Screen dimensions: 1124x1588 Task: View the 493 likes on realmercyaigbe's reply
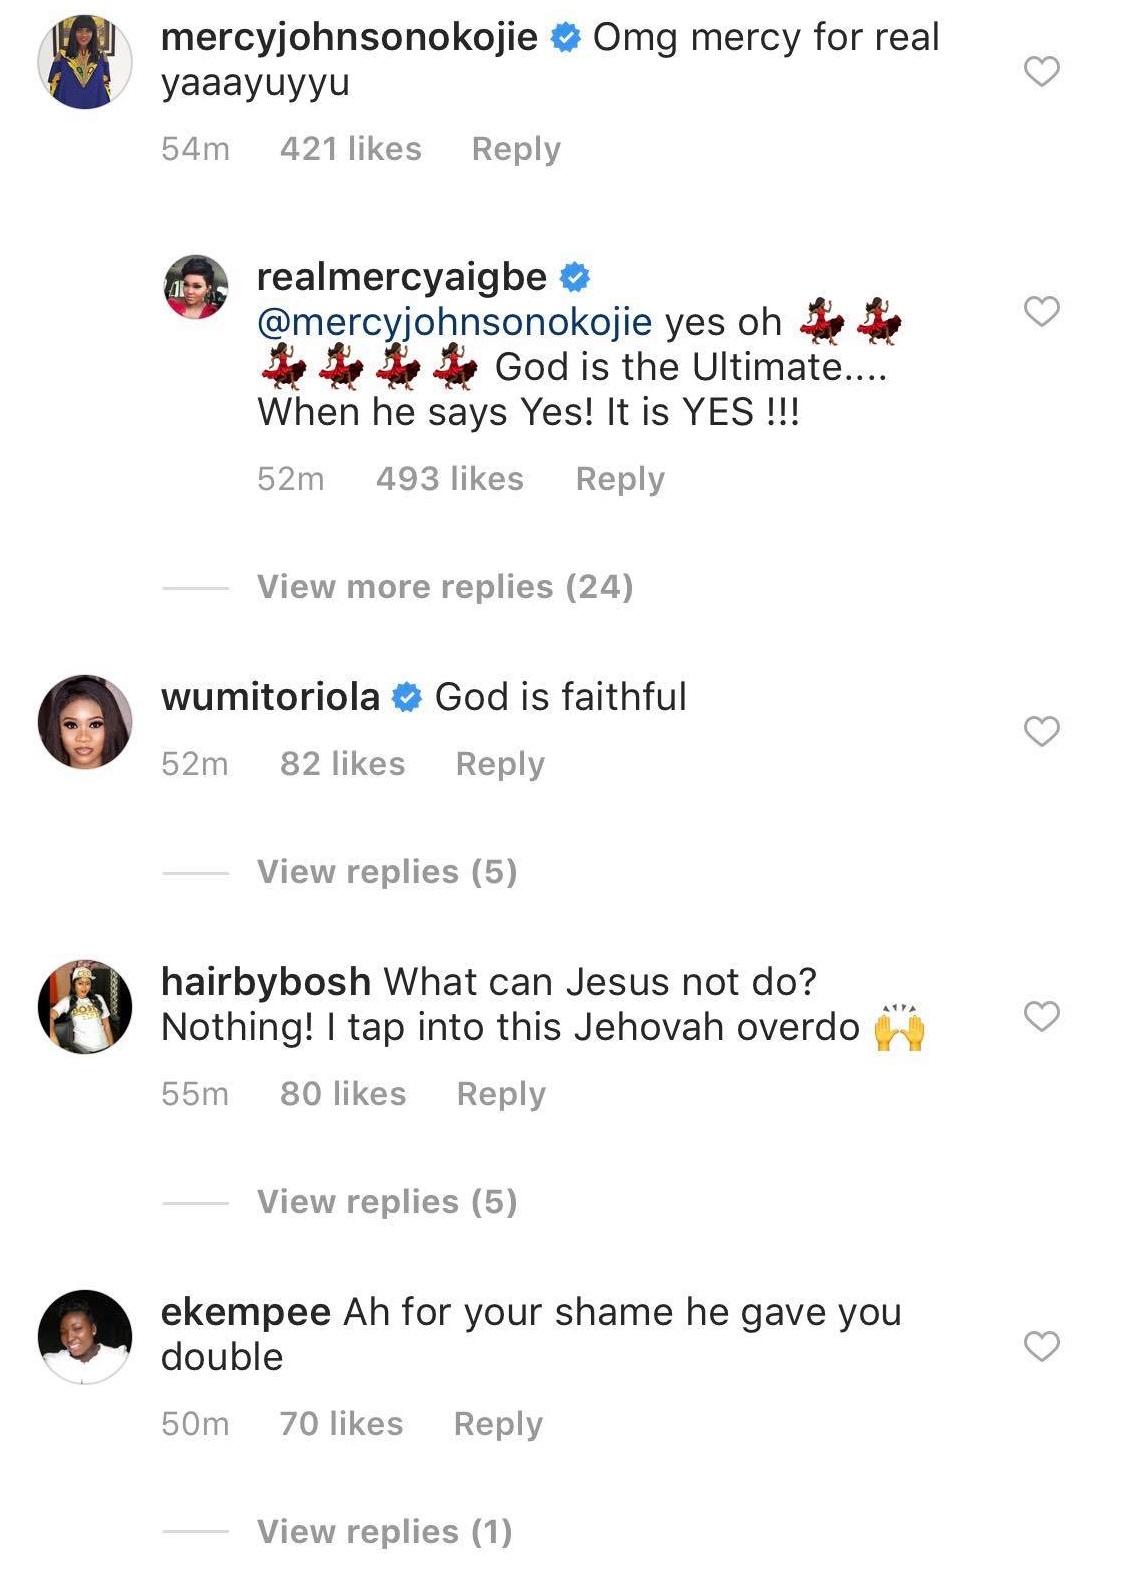pos(450,479)
